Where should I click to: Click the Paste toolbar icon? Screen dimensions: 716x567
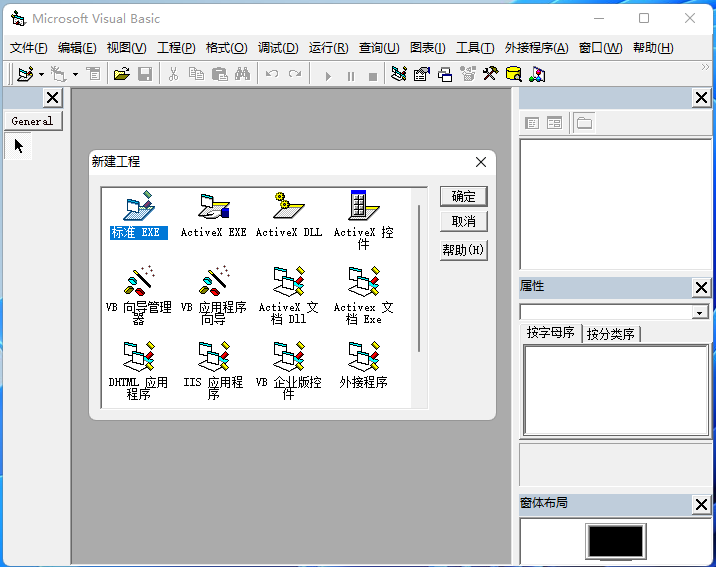point(220,74)
